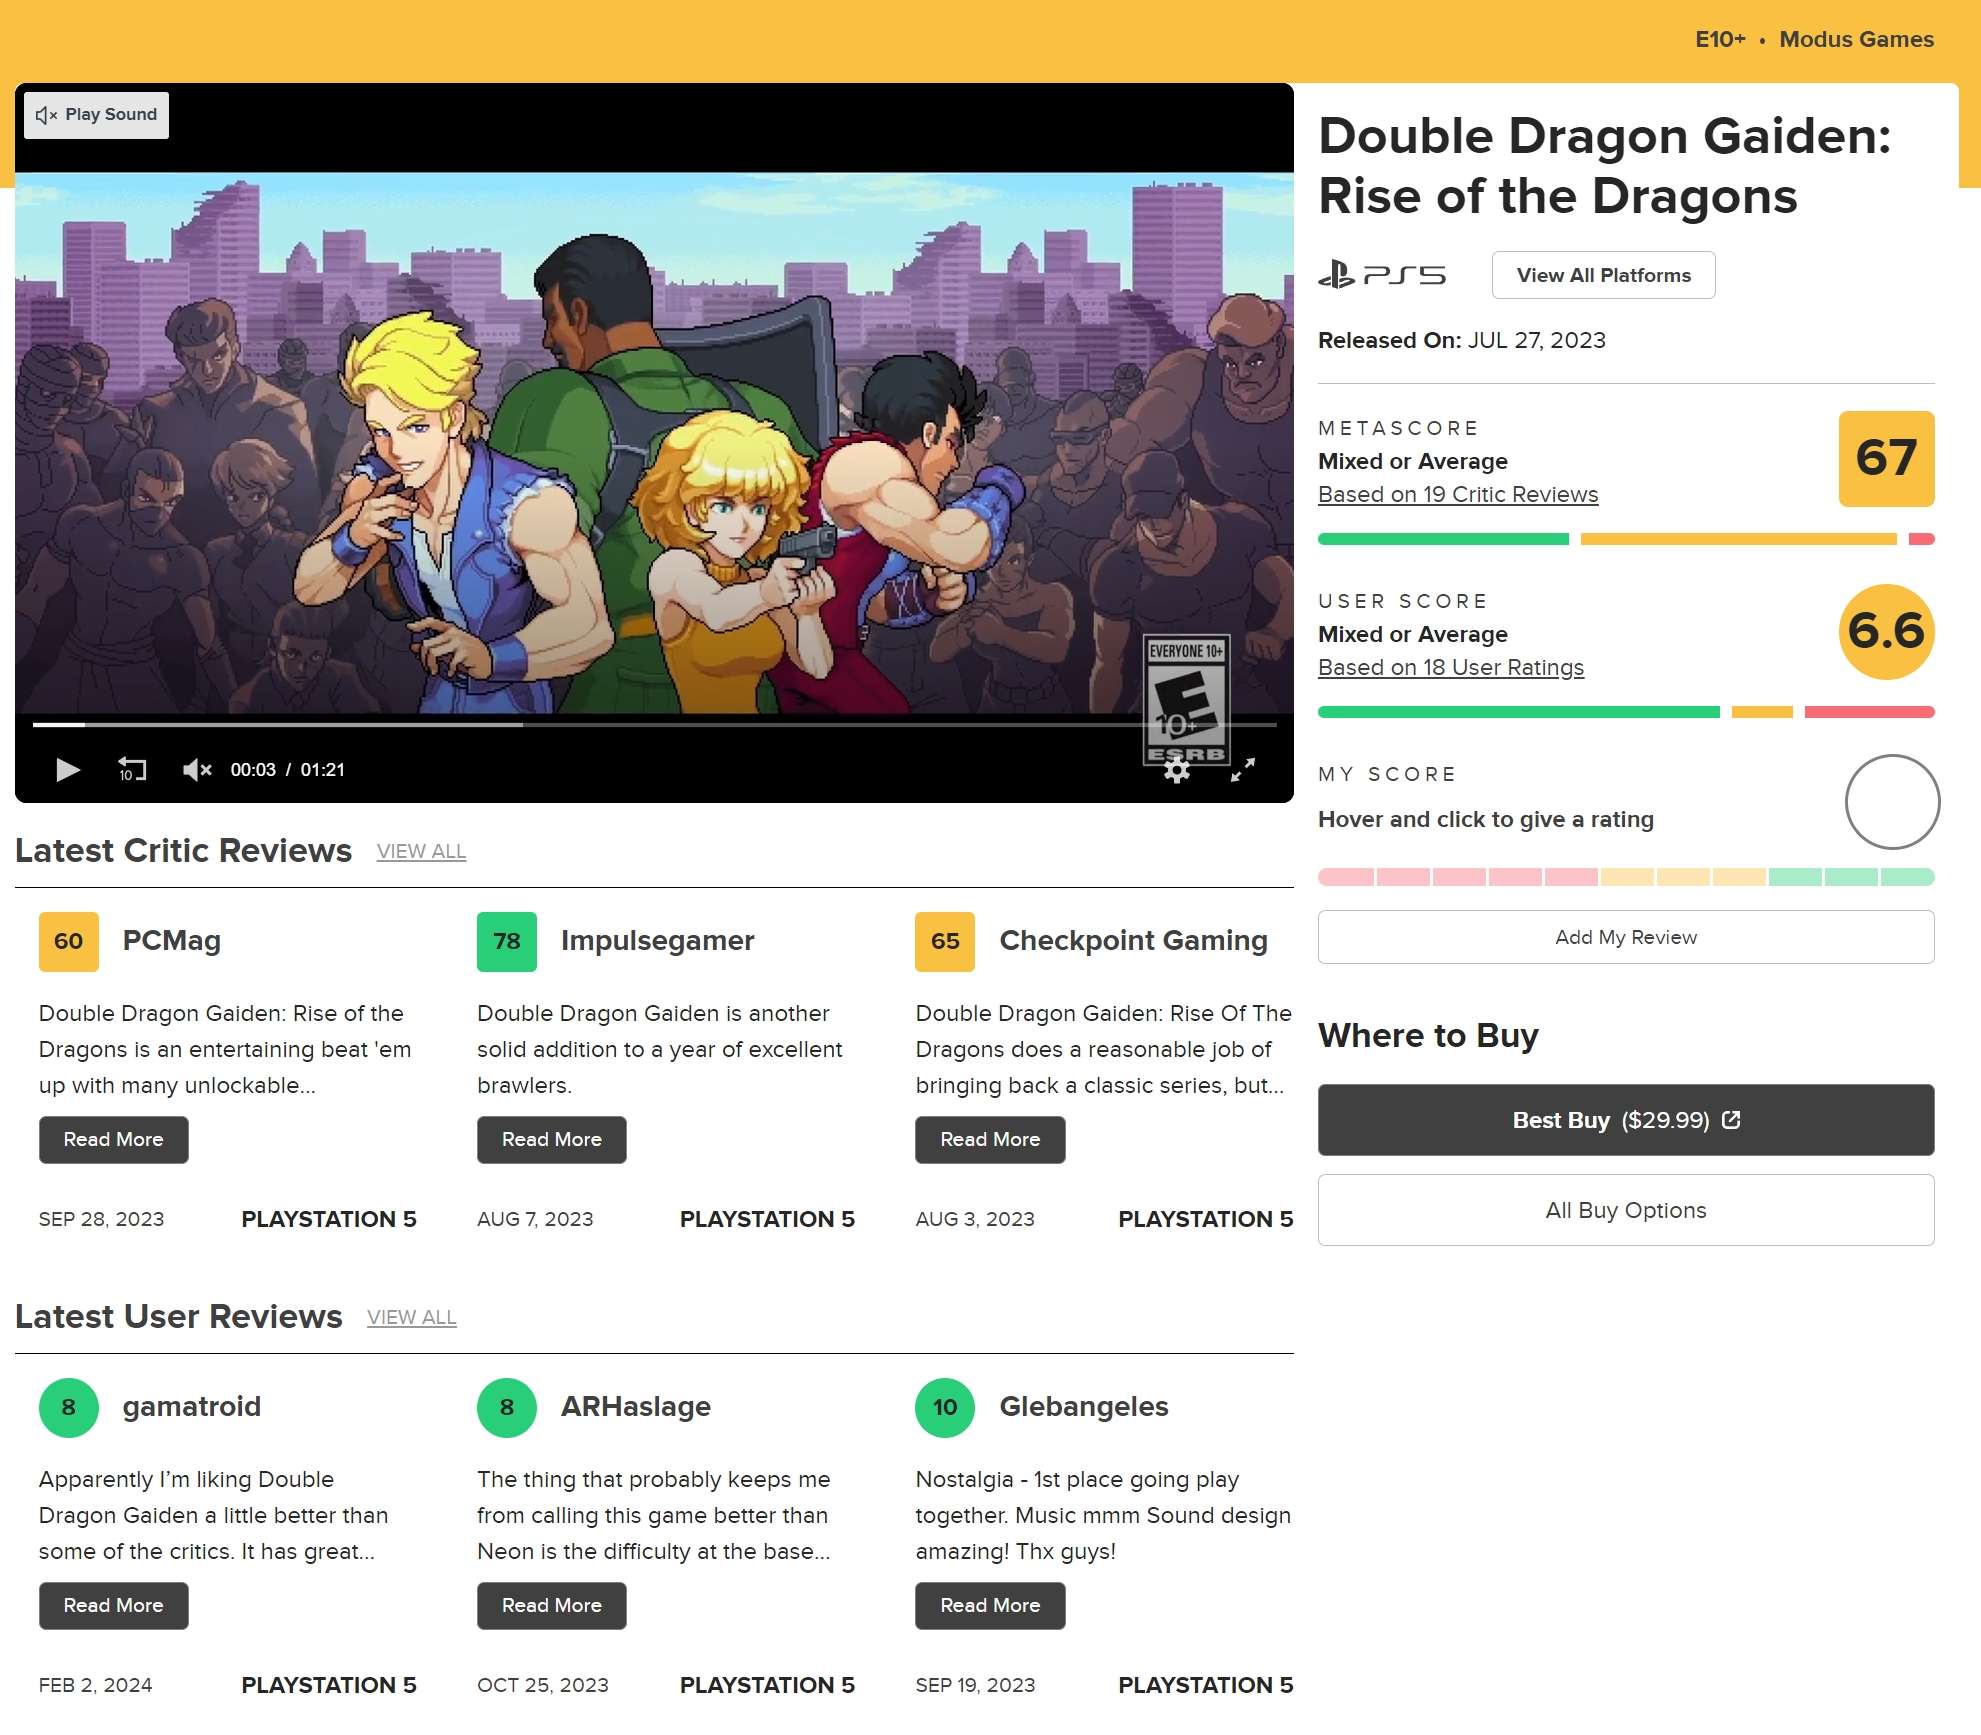1981x1735 pixels.
Task: Rewind the trailer 10 seconds
Action: pyautogui.click(x=132, y=769)
